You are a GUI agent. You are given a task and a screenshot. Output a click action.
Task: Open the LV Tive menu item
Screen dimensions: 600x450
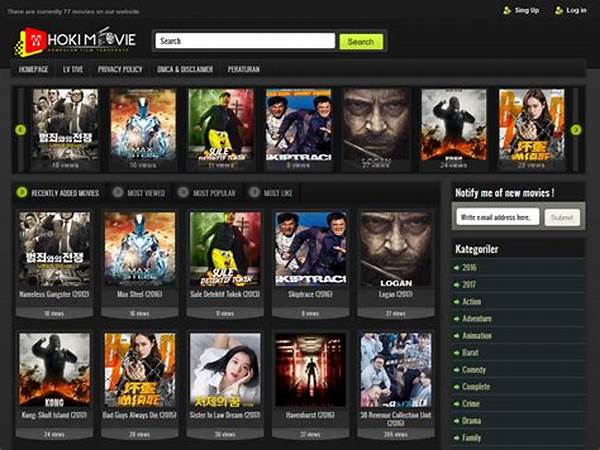pyautogui.click(x=73, y=69)
